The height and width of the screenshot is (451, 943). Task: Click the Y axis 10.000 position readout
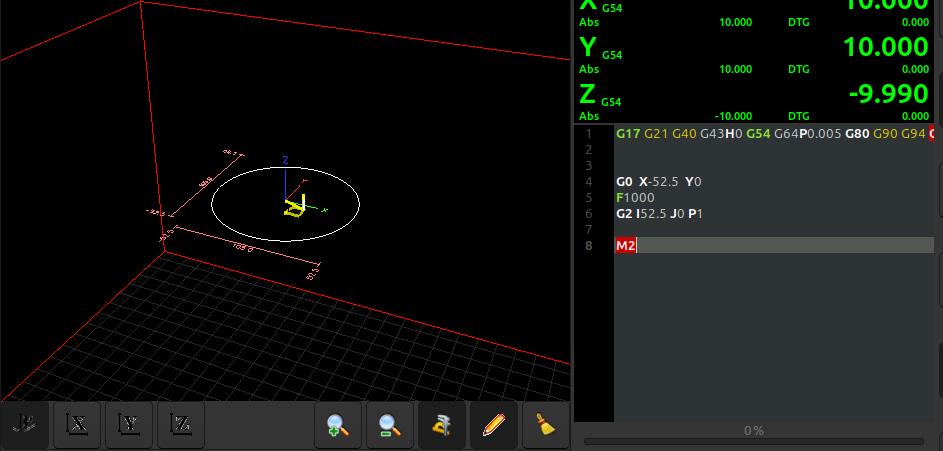tap(885, 47)
